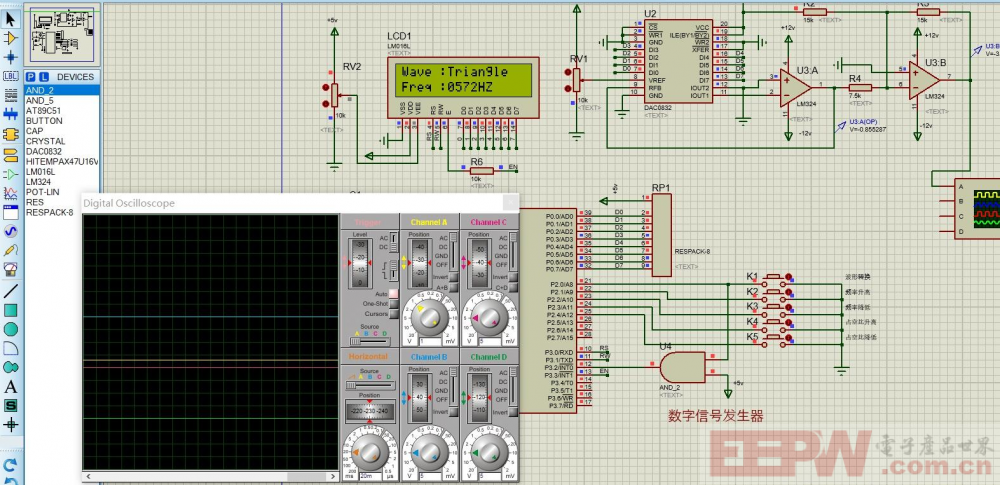The width and height of the screenshot is (1000, 485).
Task: Select the 2D Closed Path tool
Action: pyautogui.click(x=10, y=368)
